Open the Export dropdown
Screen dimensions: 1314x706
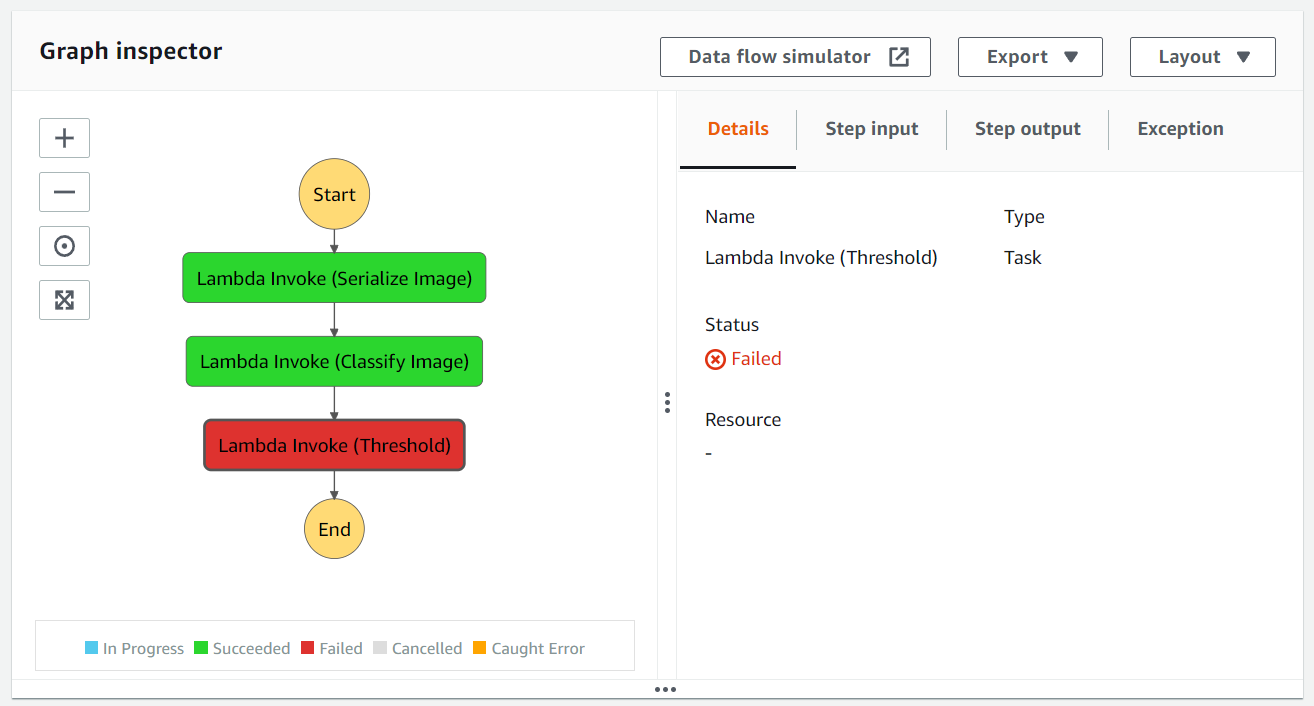[x=1030, y=56]
